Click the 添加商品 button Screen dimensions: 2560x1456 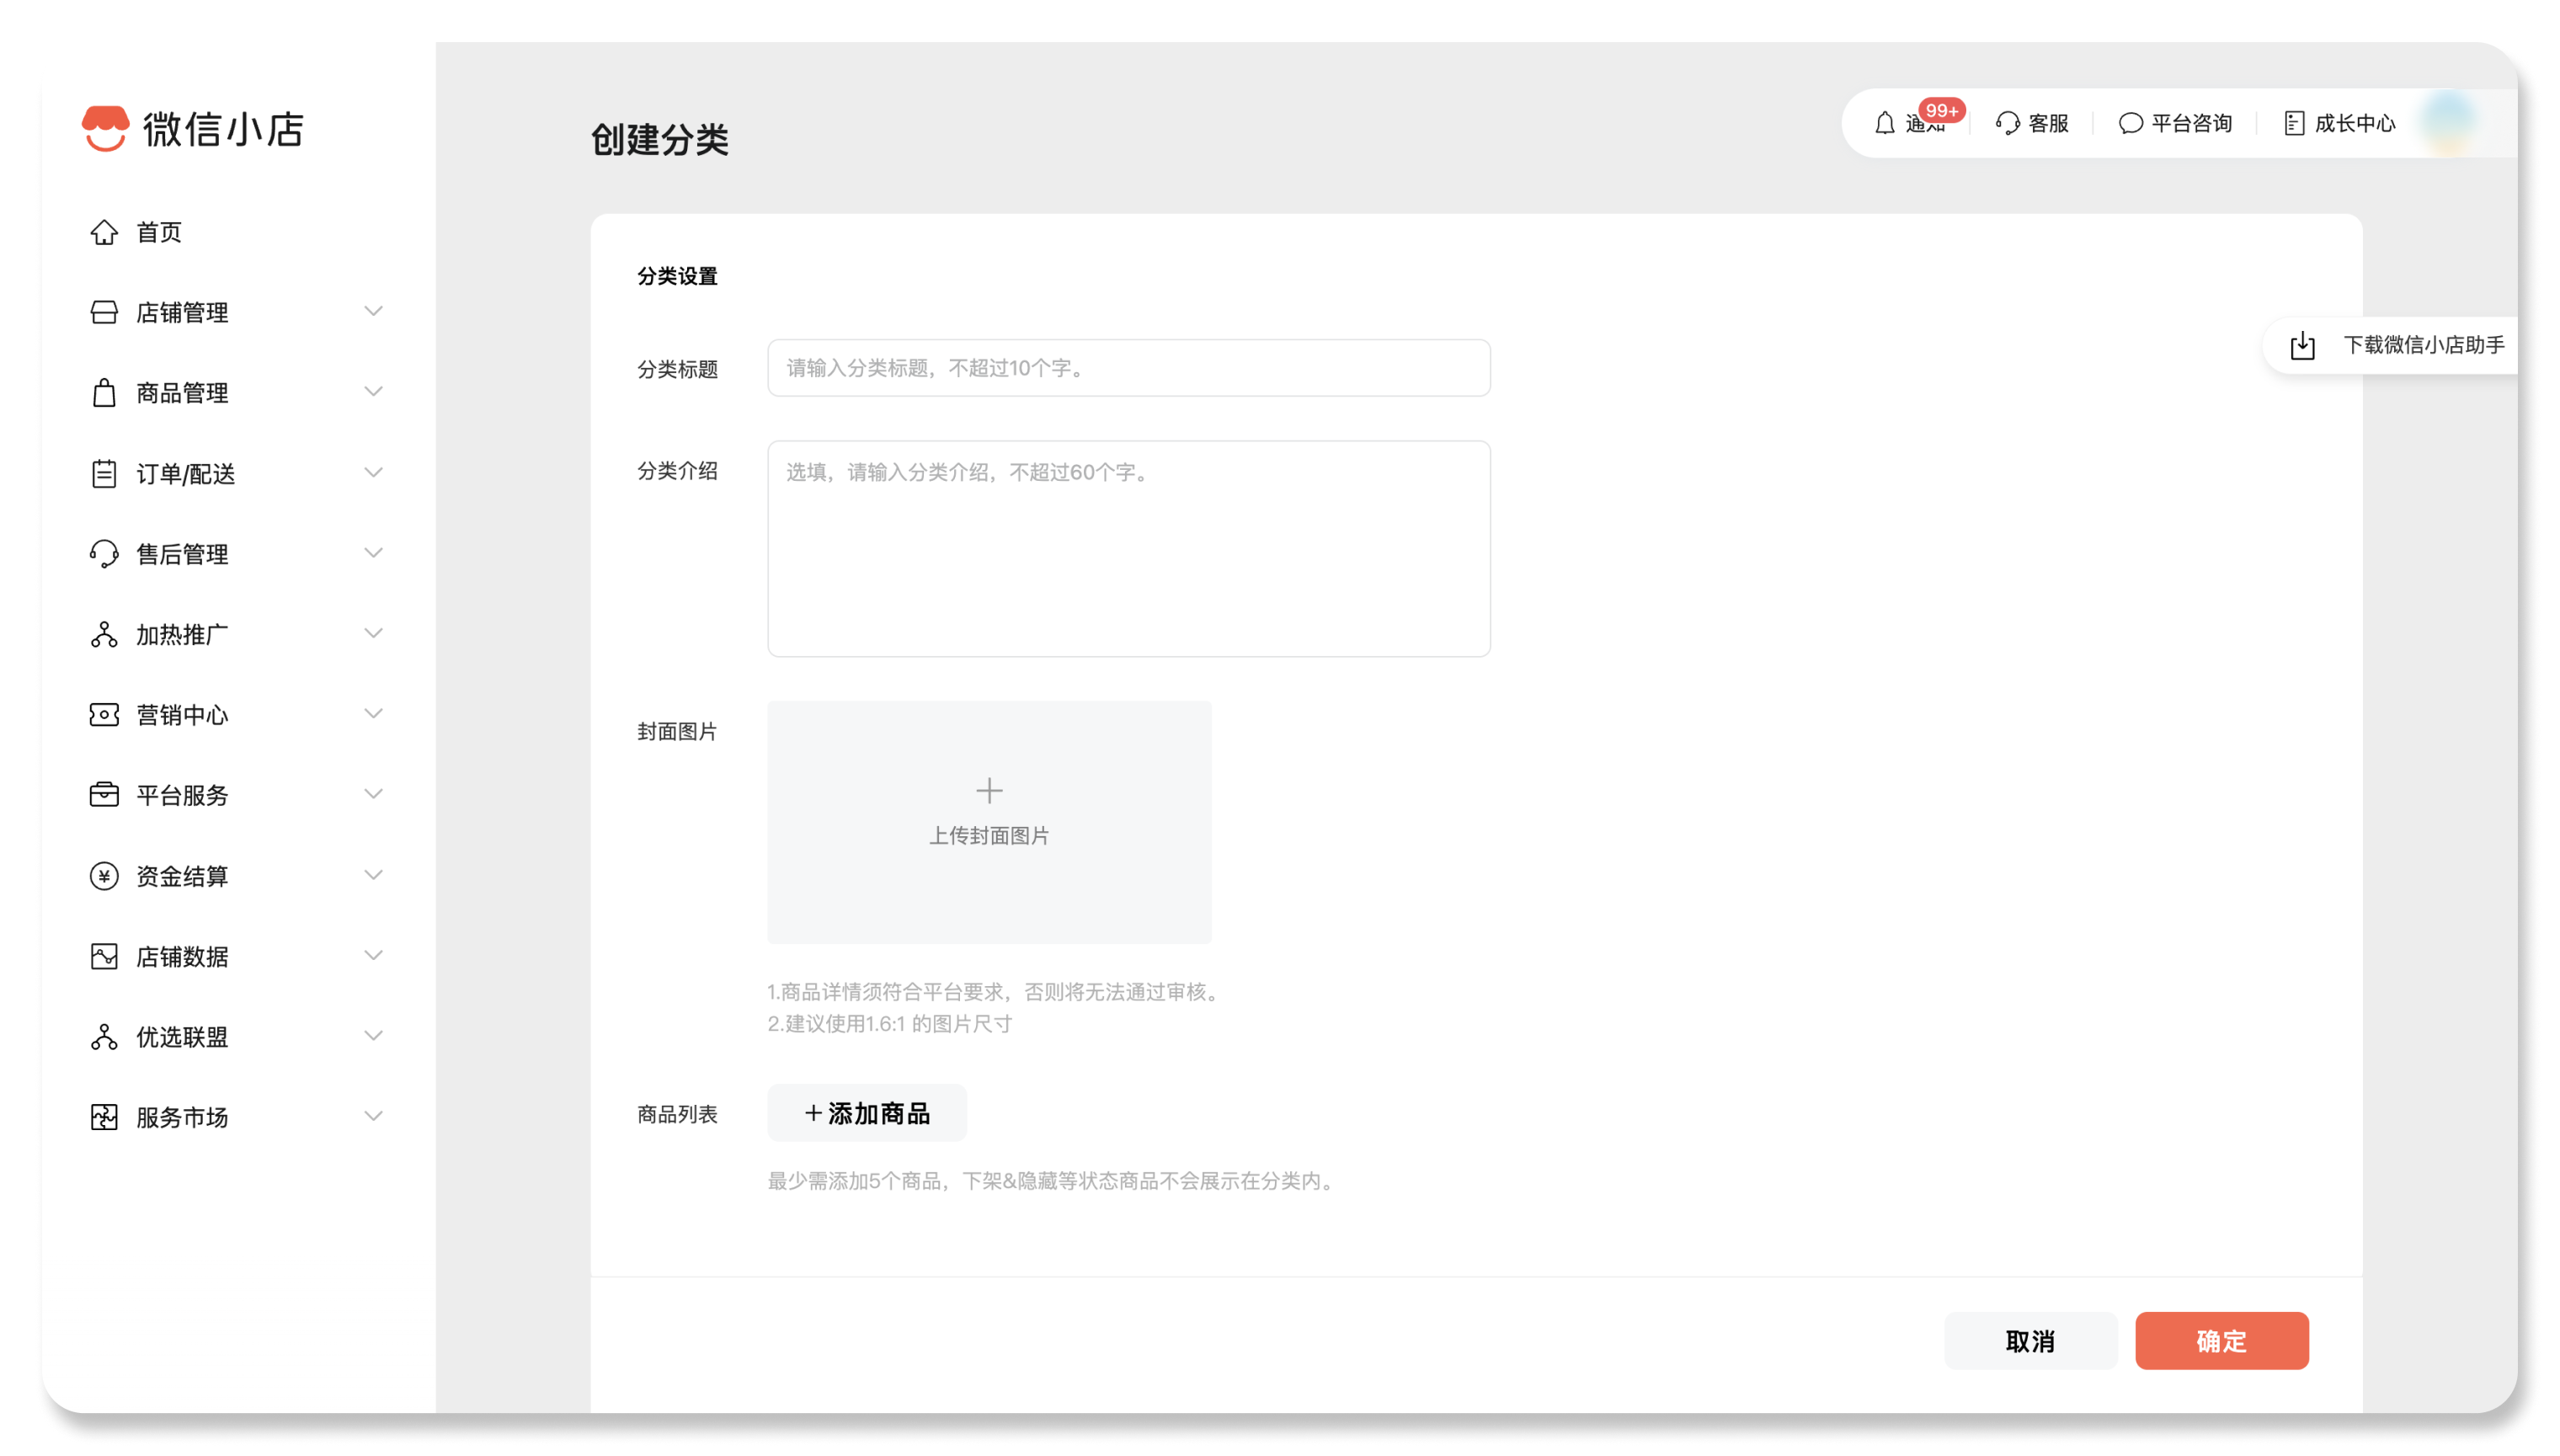pyautogui.click(x=867, y=1113)
